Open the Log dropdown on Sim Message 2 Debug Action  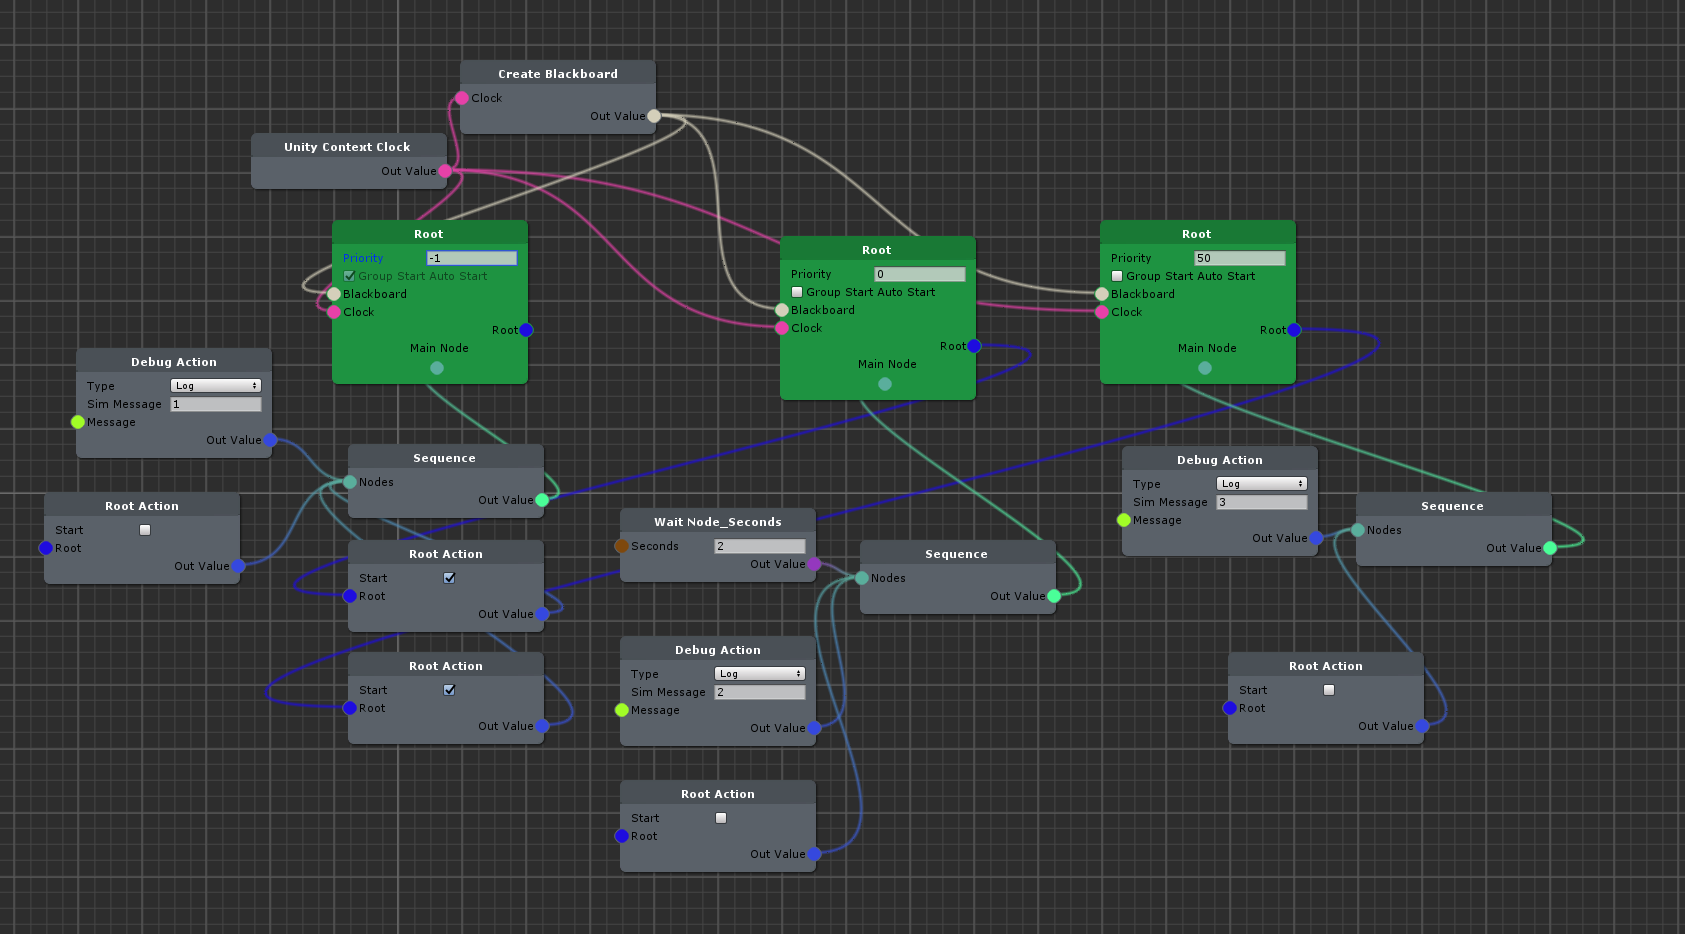tap(759, 673)
